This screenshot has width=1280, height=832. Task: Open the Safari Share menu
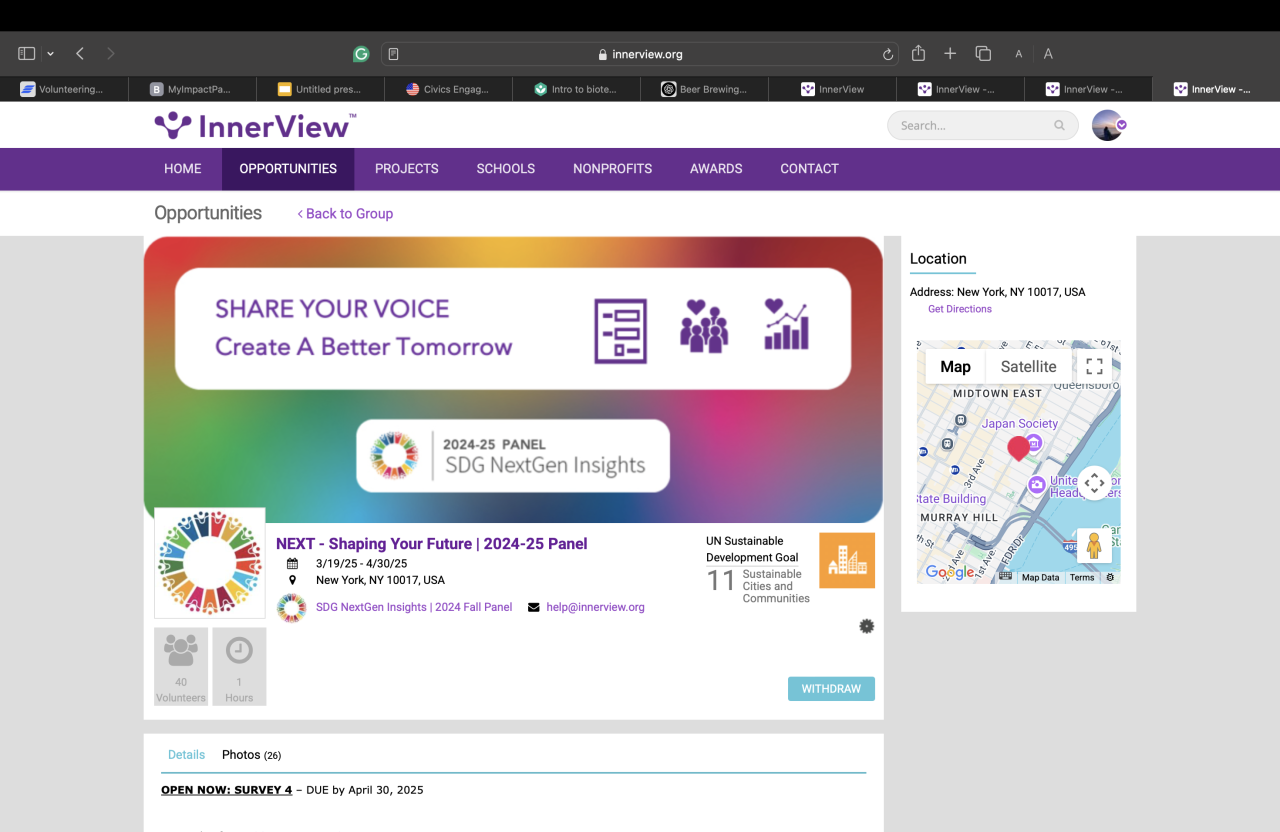918,53
